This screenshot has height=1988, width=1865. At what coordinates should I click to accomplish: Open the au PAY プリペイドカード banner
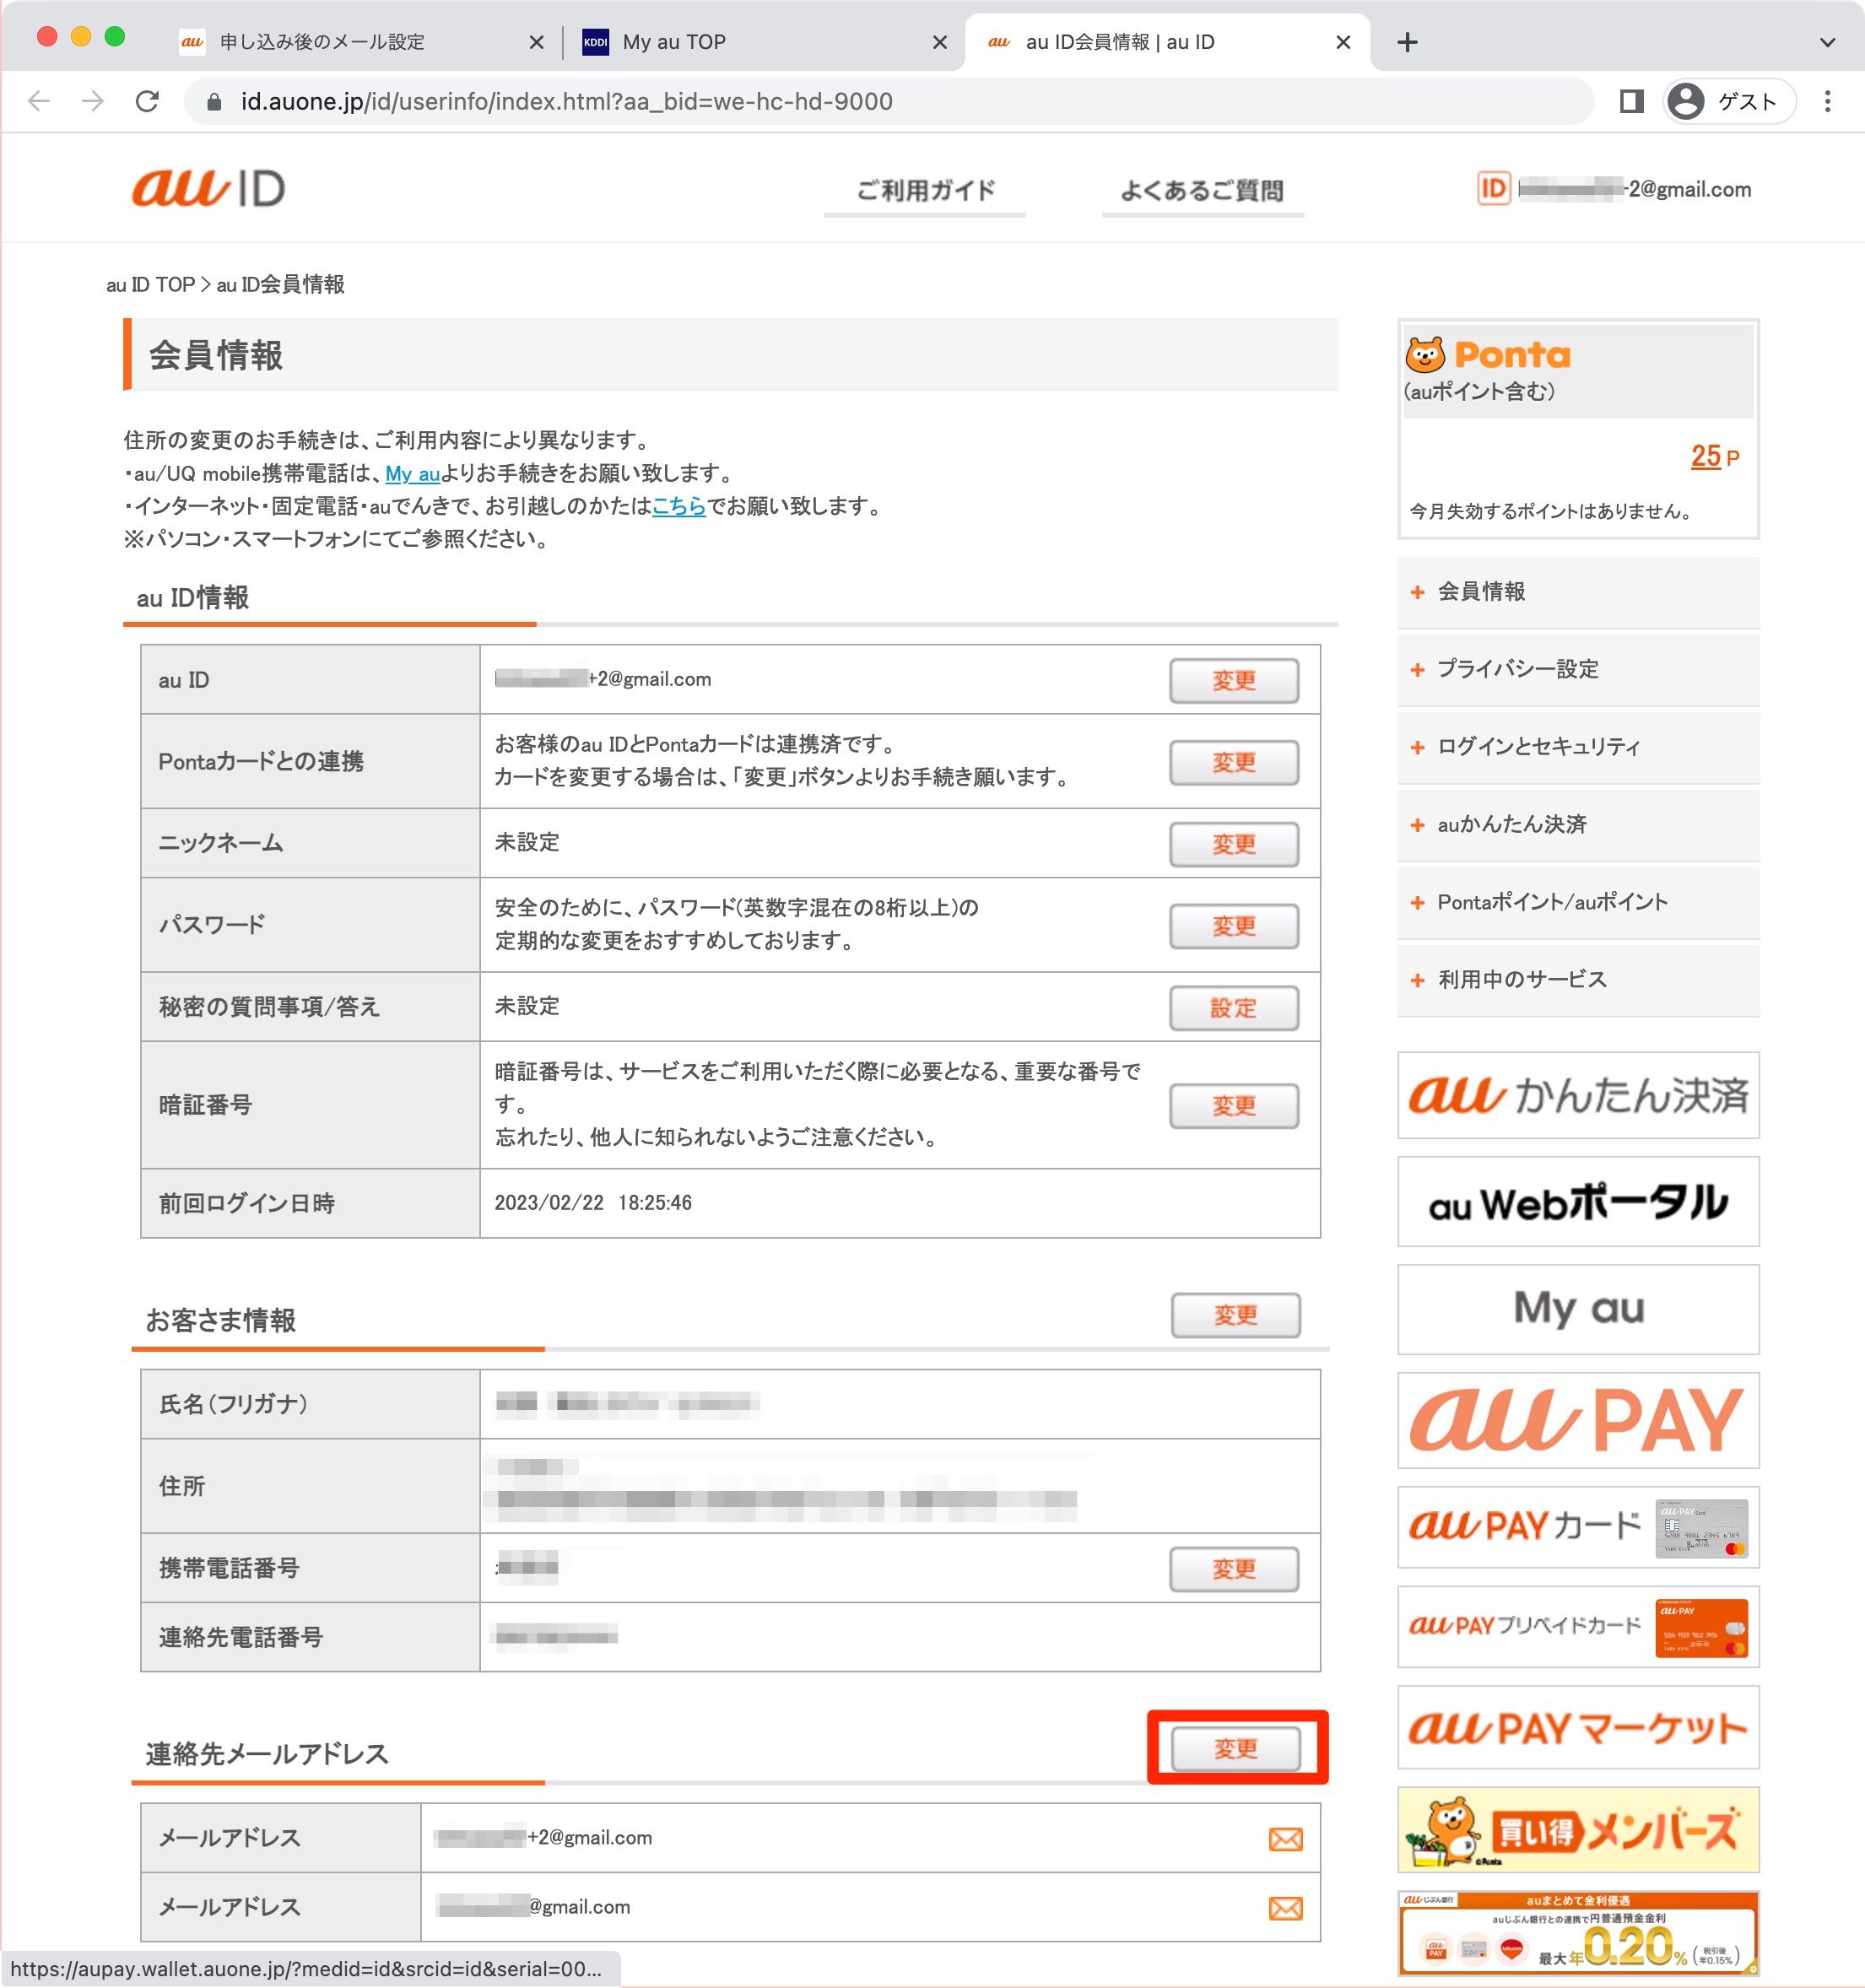[x=1578, y=1627]
